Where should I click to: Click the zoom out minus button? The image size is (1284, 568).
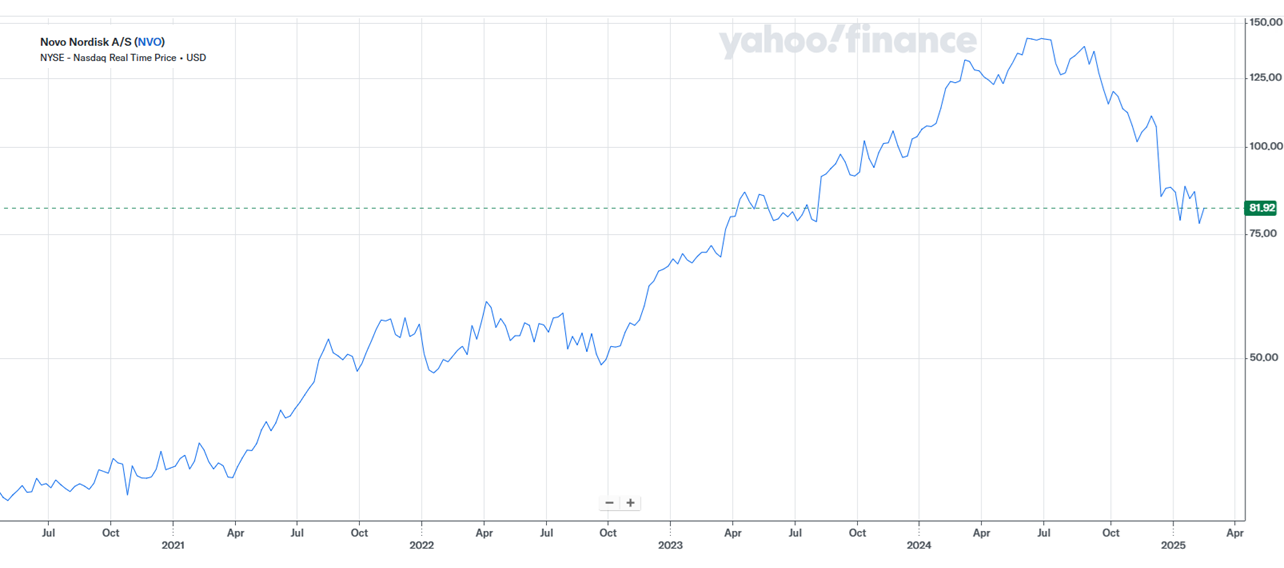coord(610,503)
